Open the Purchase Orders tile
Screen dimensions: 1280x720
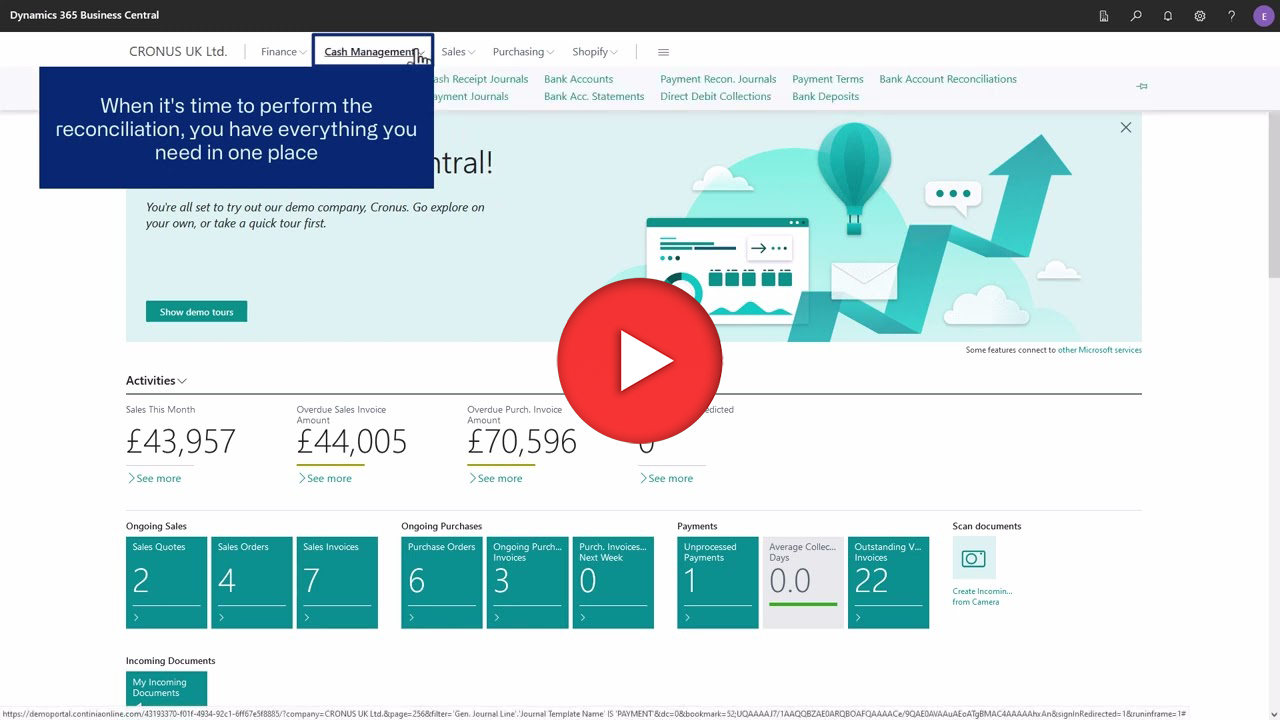[442, 583]
